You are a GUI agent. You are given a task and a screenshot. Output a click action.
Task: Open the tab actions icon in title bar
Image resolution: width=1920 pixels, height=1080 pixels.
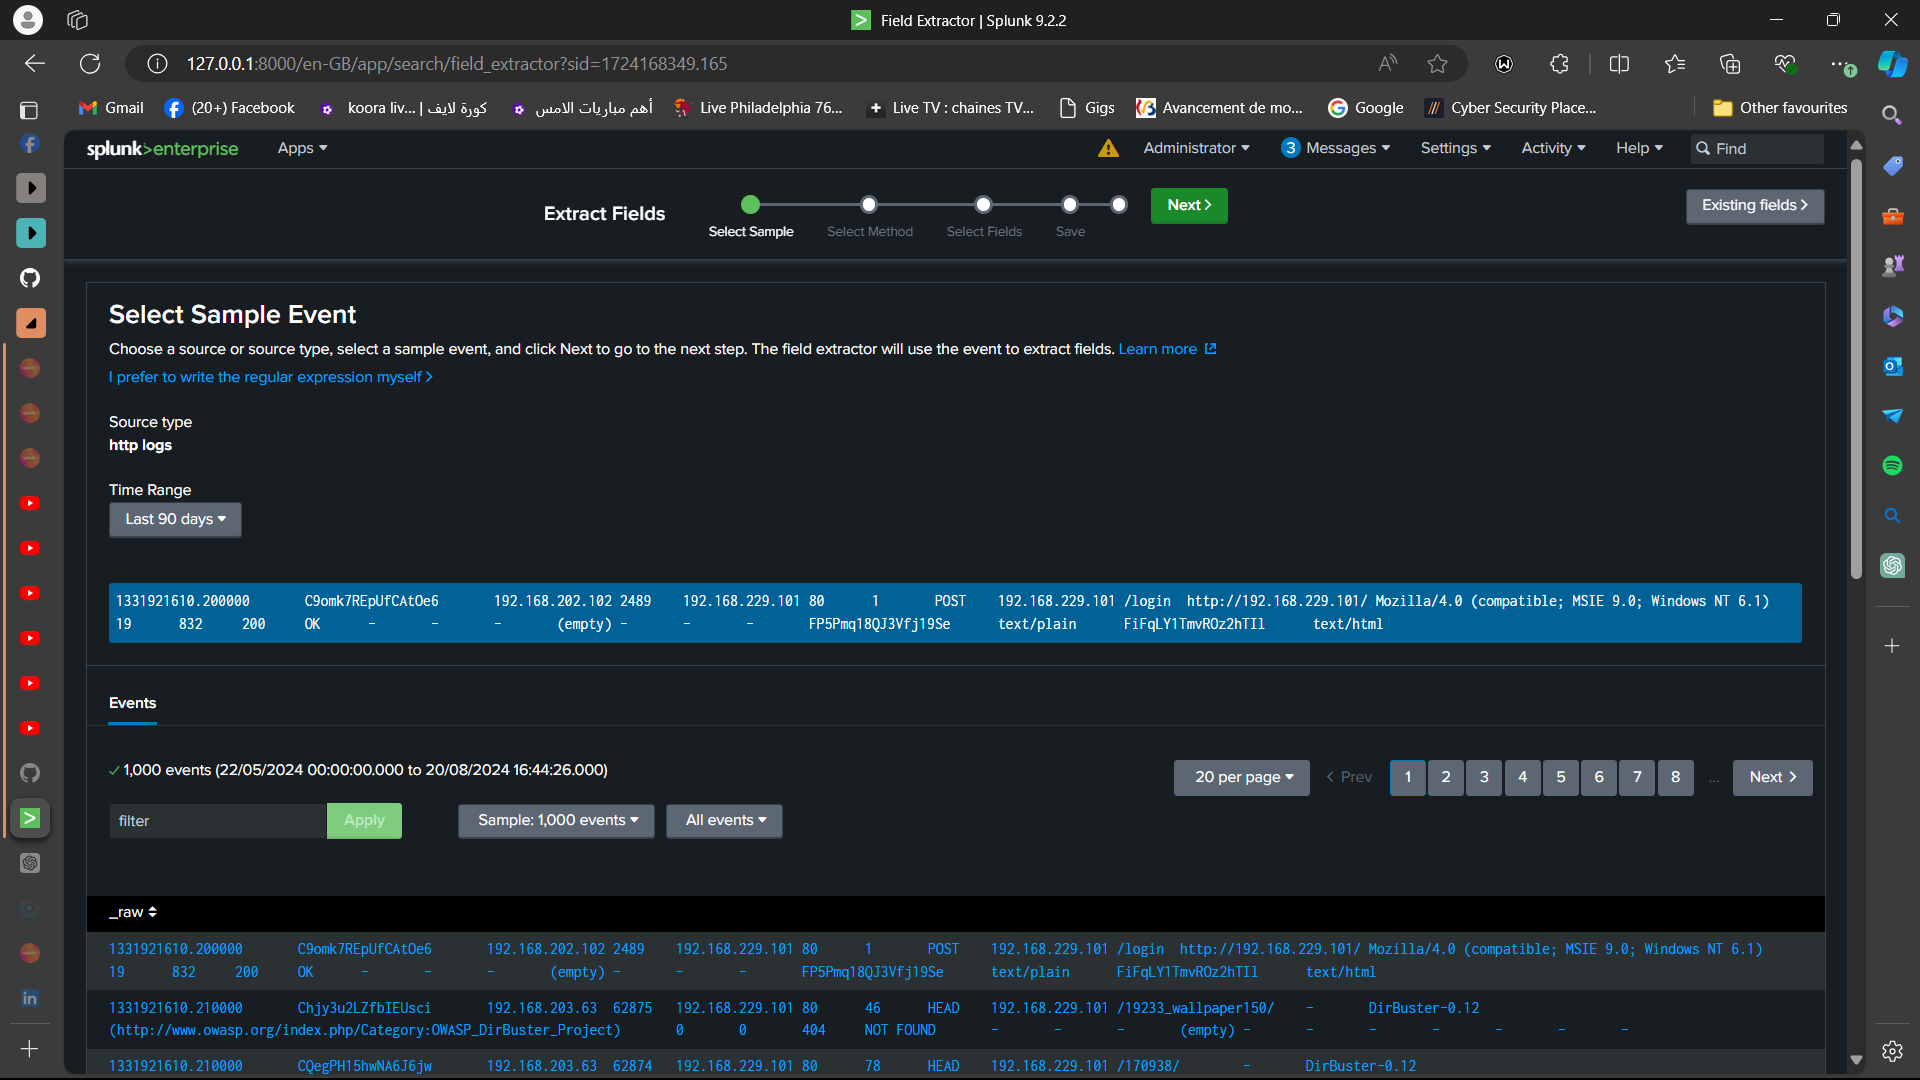pos(78,20)
